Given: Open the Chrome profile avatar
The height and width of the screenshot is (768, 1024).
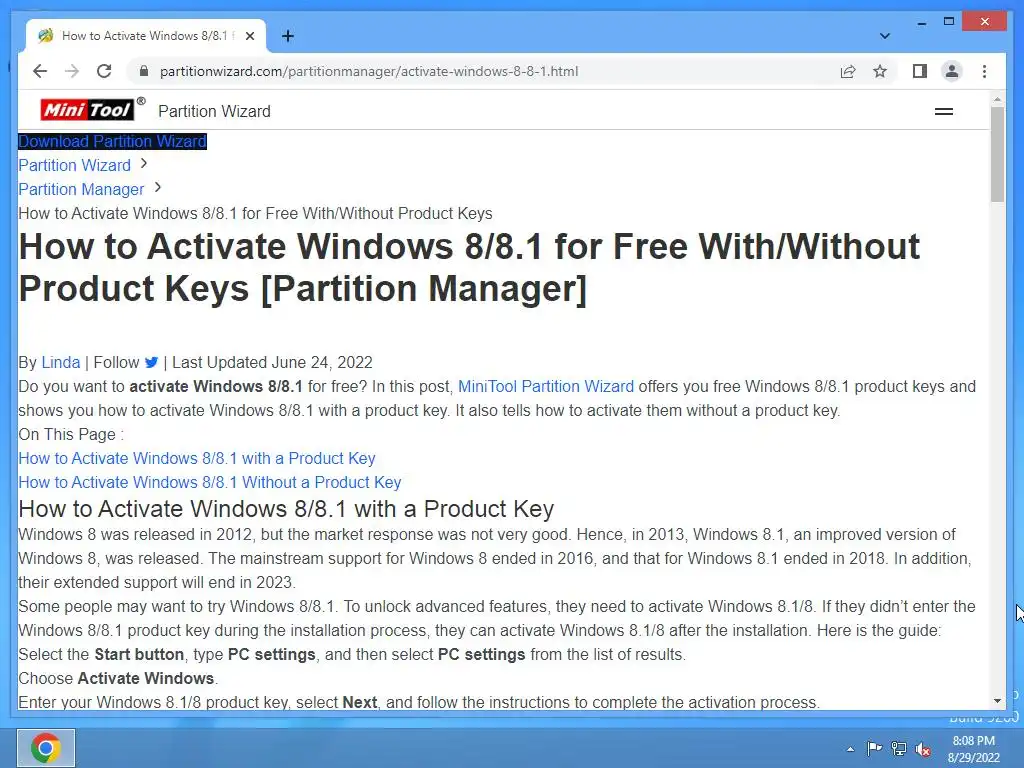Looking at the screenshot, I should [952, 71].
